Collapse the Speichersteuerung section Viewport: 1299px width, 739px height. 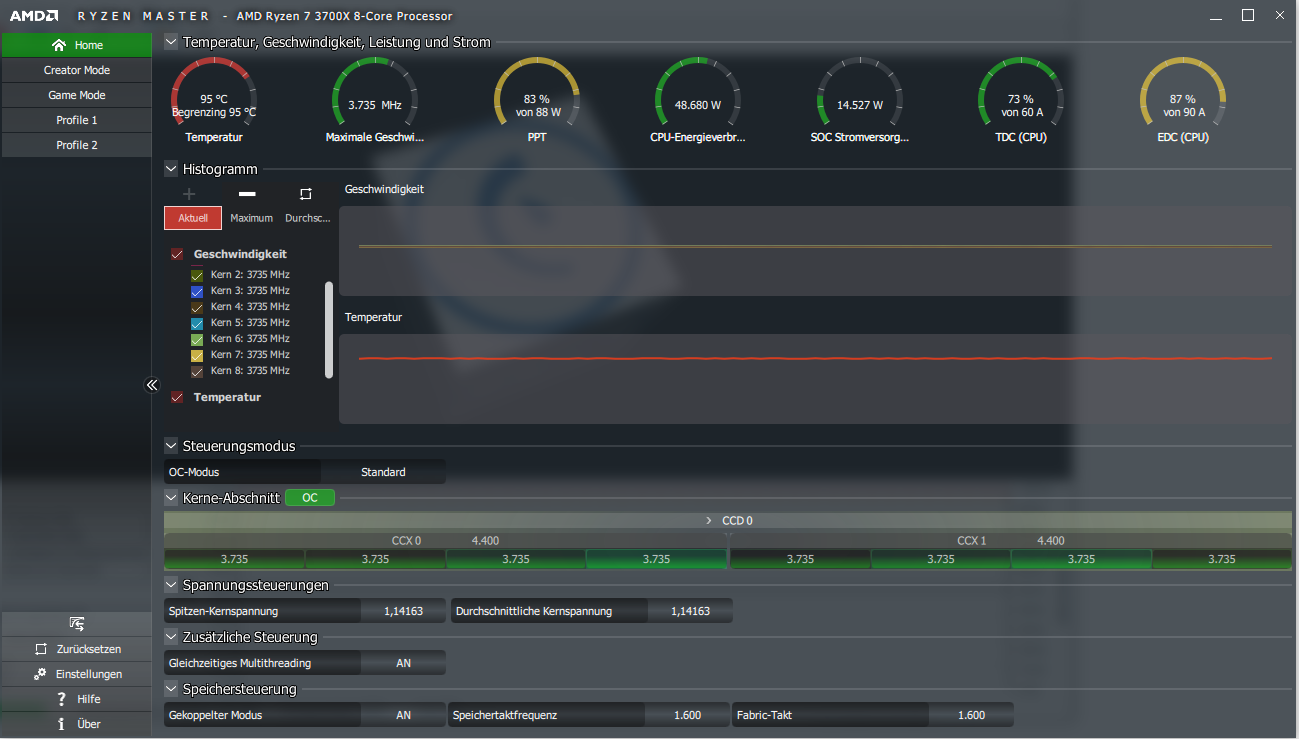coord(171,689)
